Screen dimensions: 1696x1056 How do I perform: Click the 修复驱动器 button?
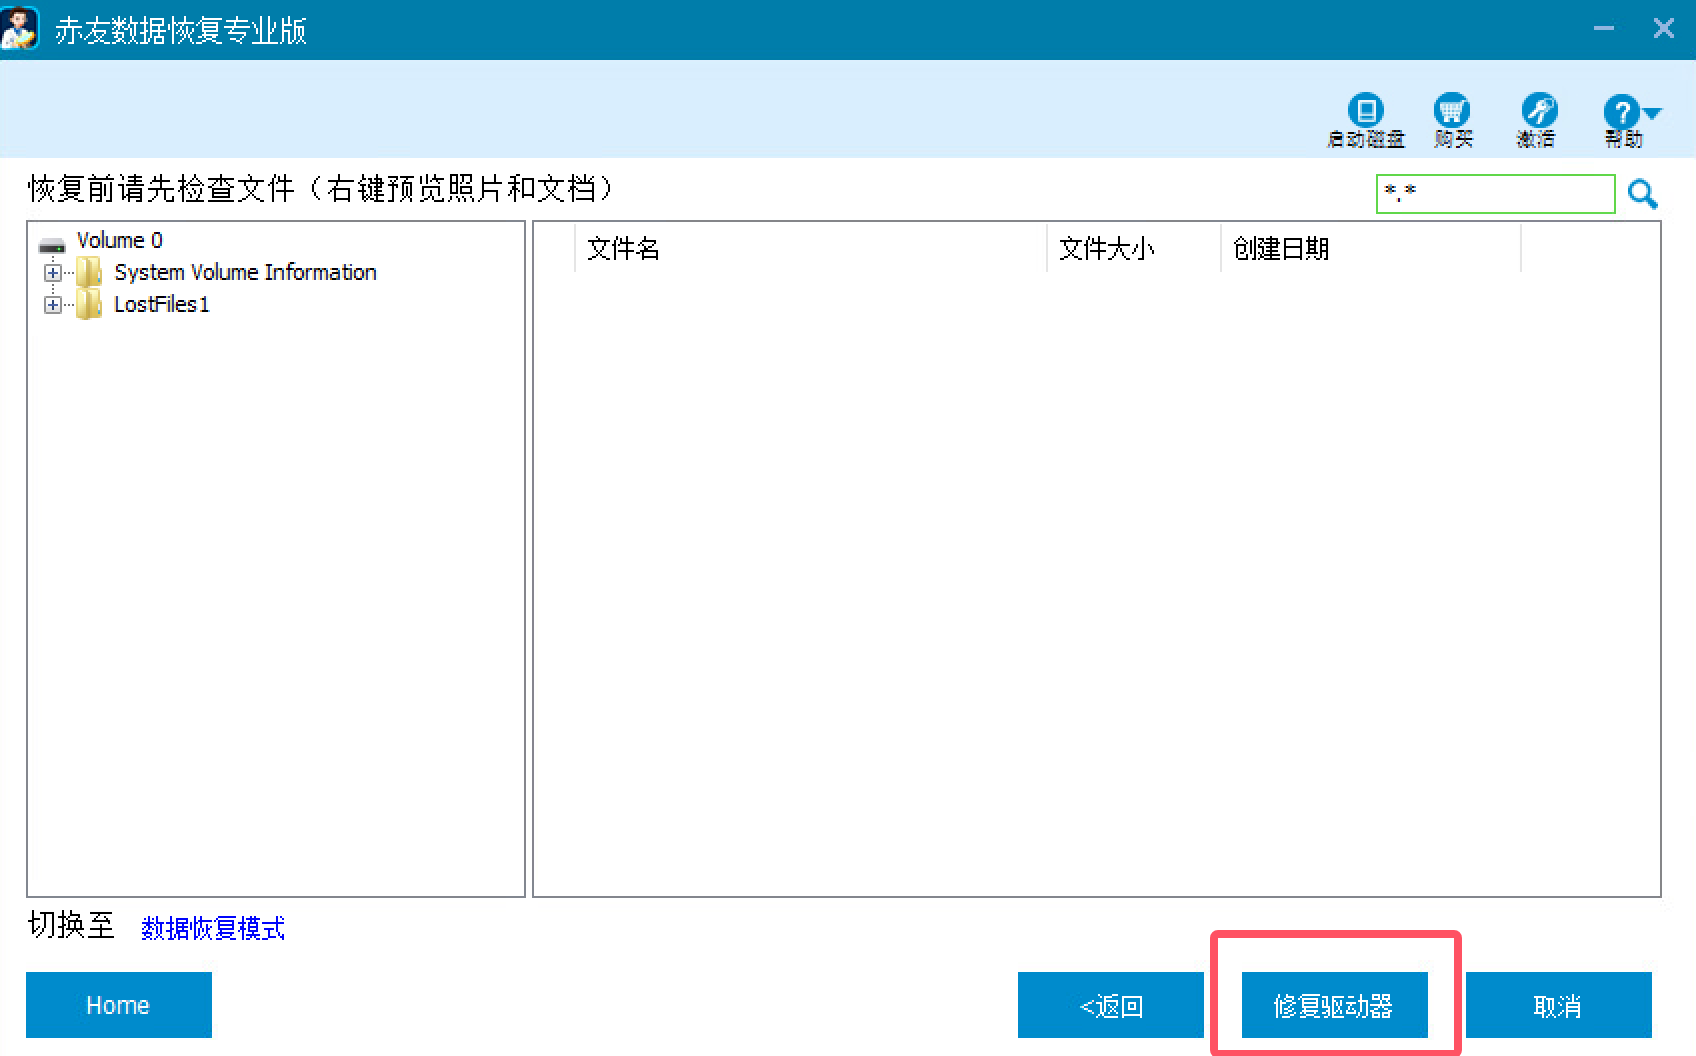coord(1334,1005)
